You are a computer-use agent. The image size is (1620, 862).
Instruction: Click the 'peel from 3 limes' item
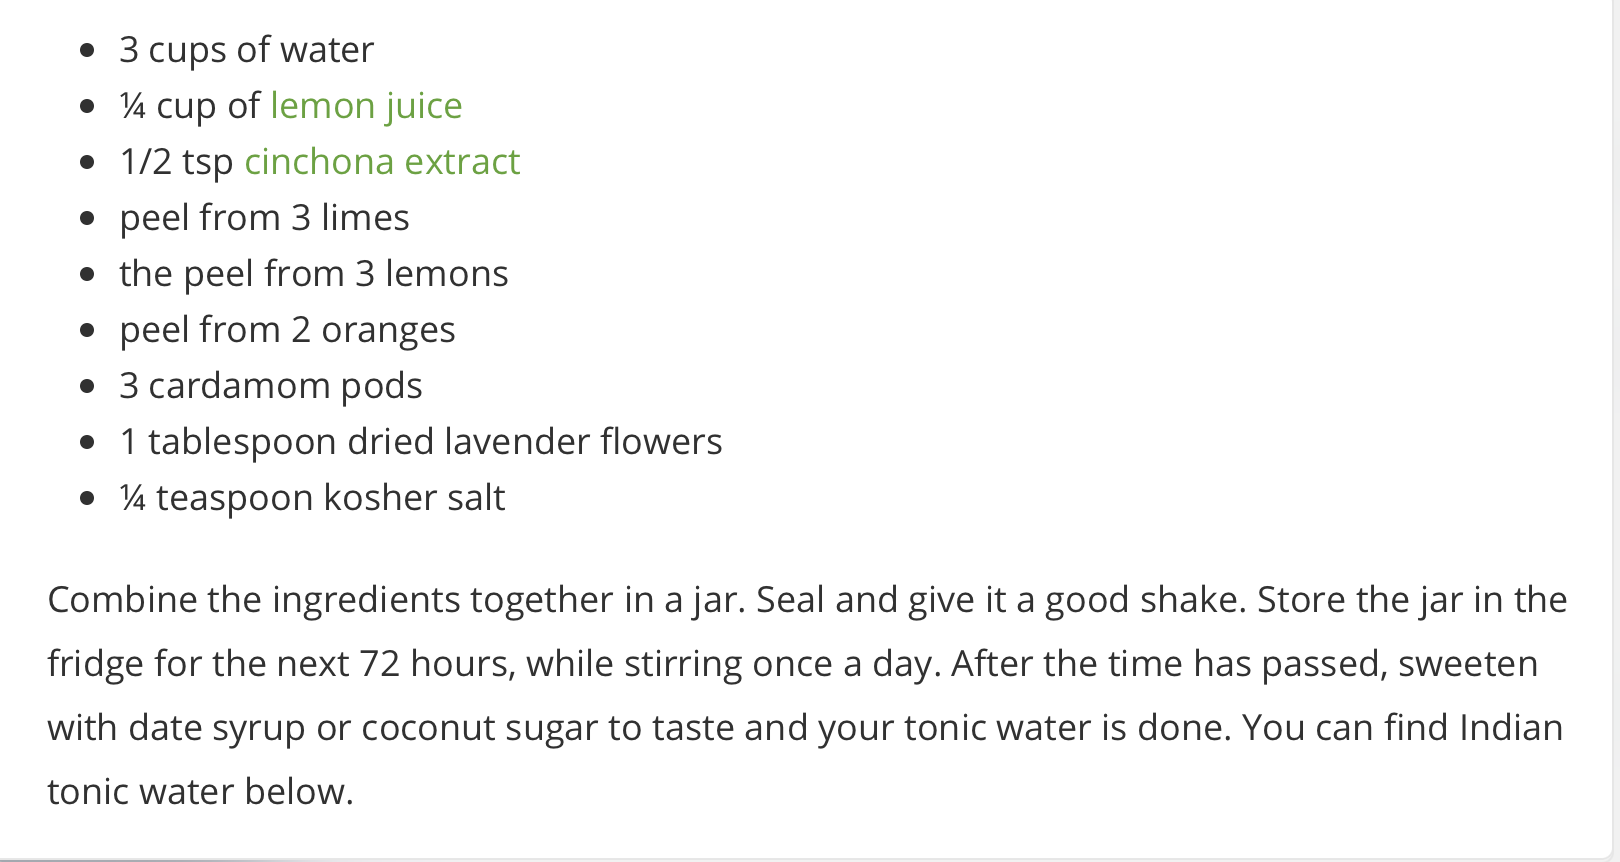[x=264, y=218]
